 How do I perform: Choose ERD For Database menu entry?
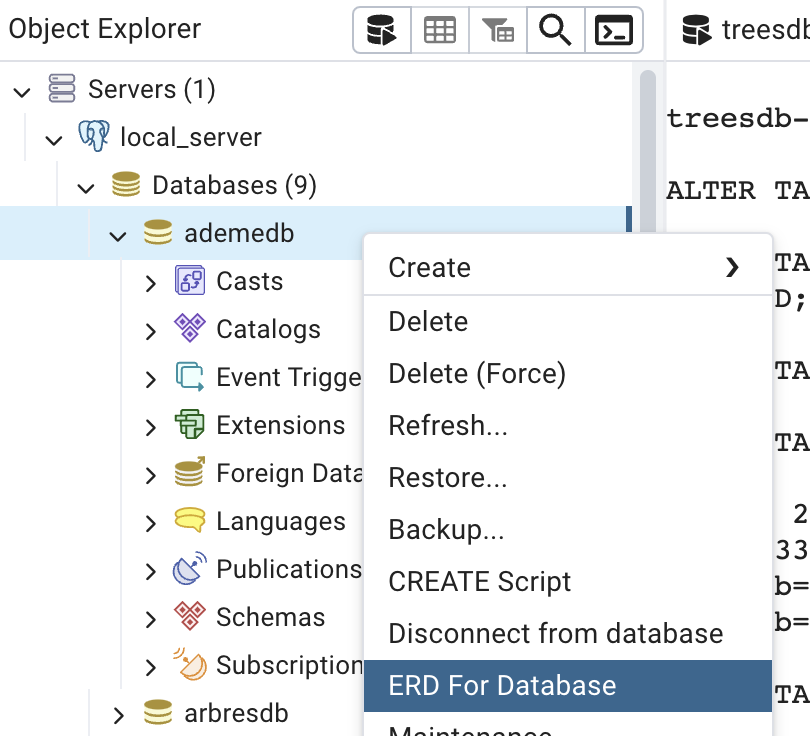coord(502,685)
